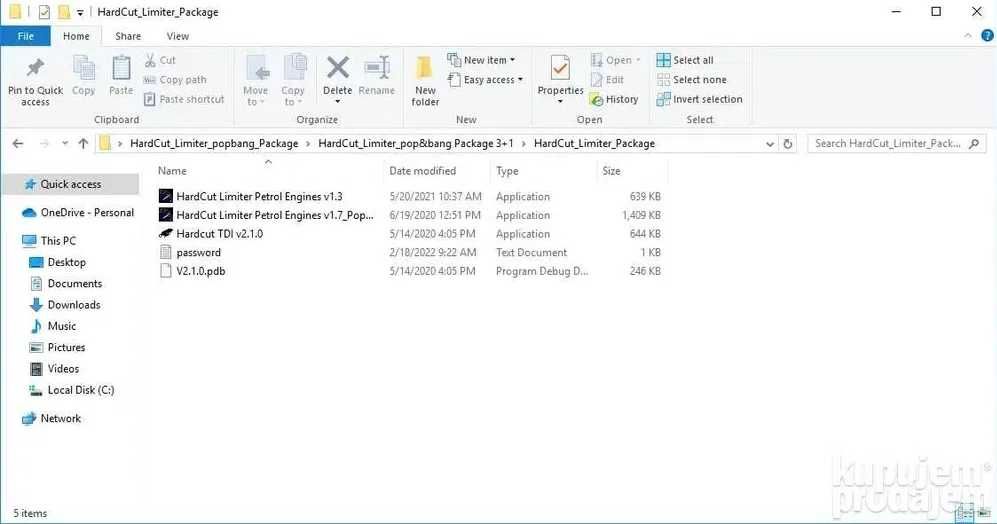This screenshot has width=997, height=524.
Task: Click Select all
Action: pyautogui.click(x=685, y=60)
